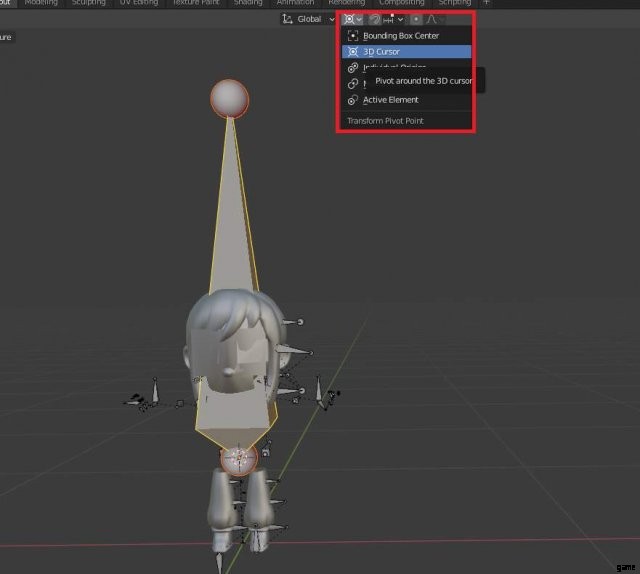Expand the snapping options dropdown

tap(400, 19)
